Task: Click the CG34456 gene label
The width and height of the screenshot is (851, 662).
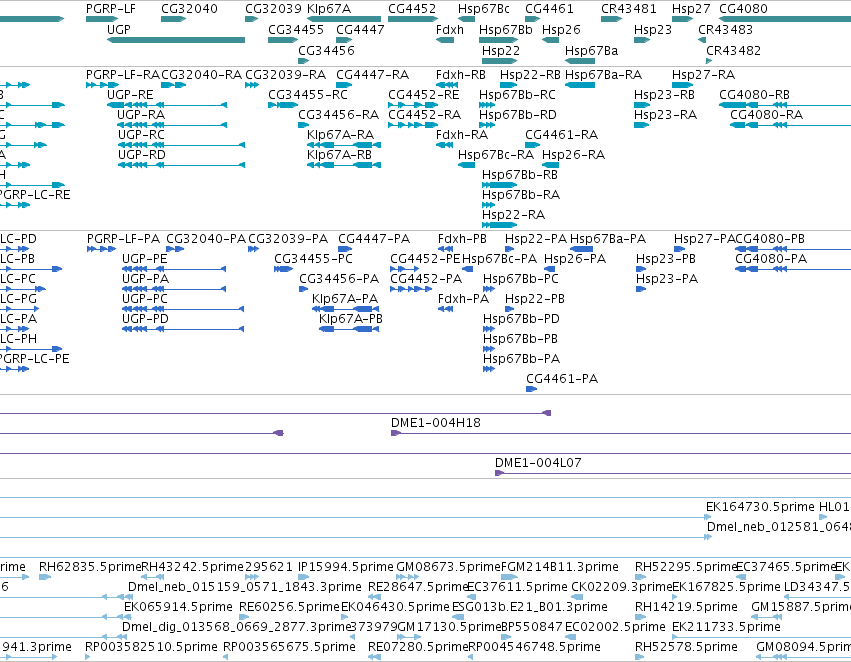Action: (326, 50)
